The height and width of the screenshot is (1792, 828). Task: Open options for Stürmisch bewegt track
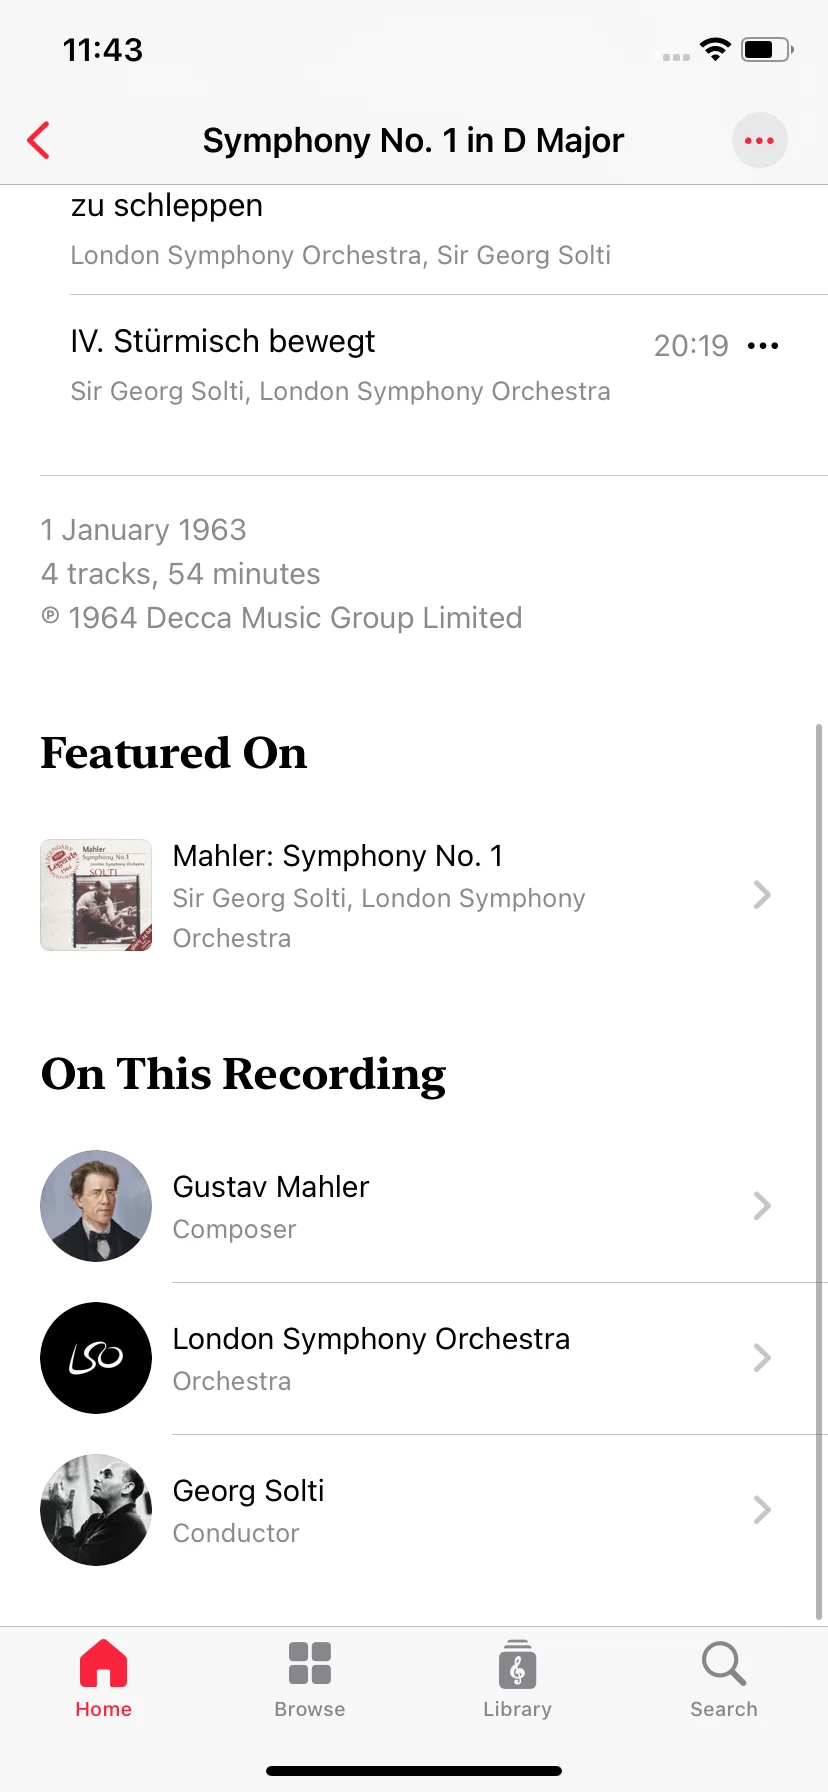pos(763,346)
